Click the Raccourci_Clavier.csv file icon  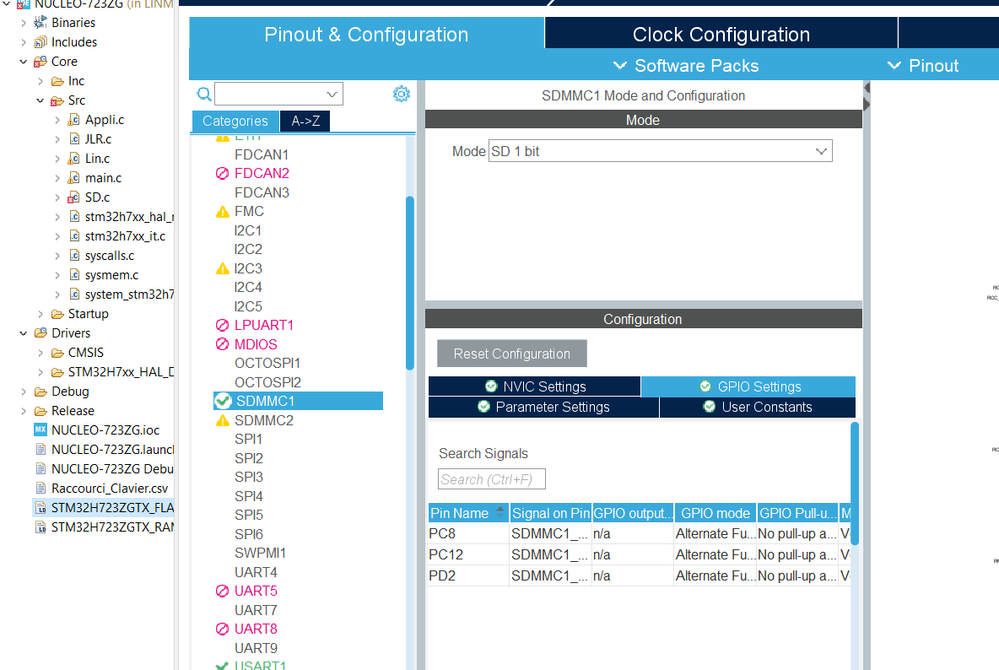tap(41, 488)
